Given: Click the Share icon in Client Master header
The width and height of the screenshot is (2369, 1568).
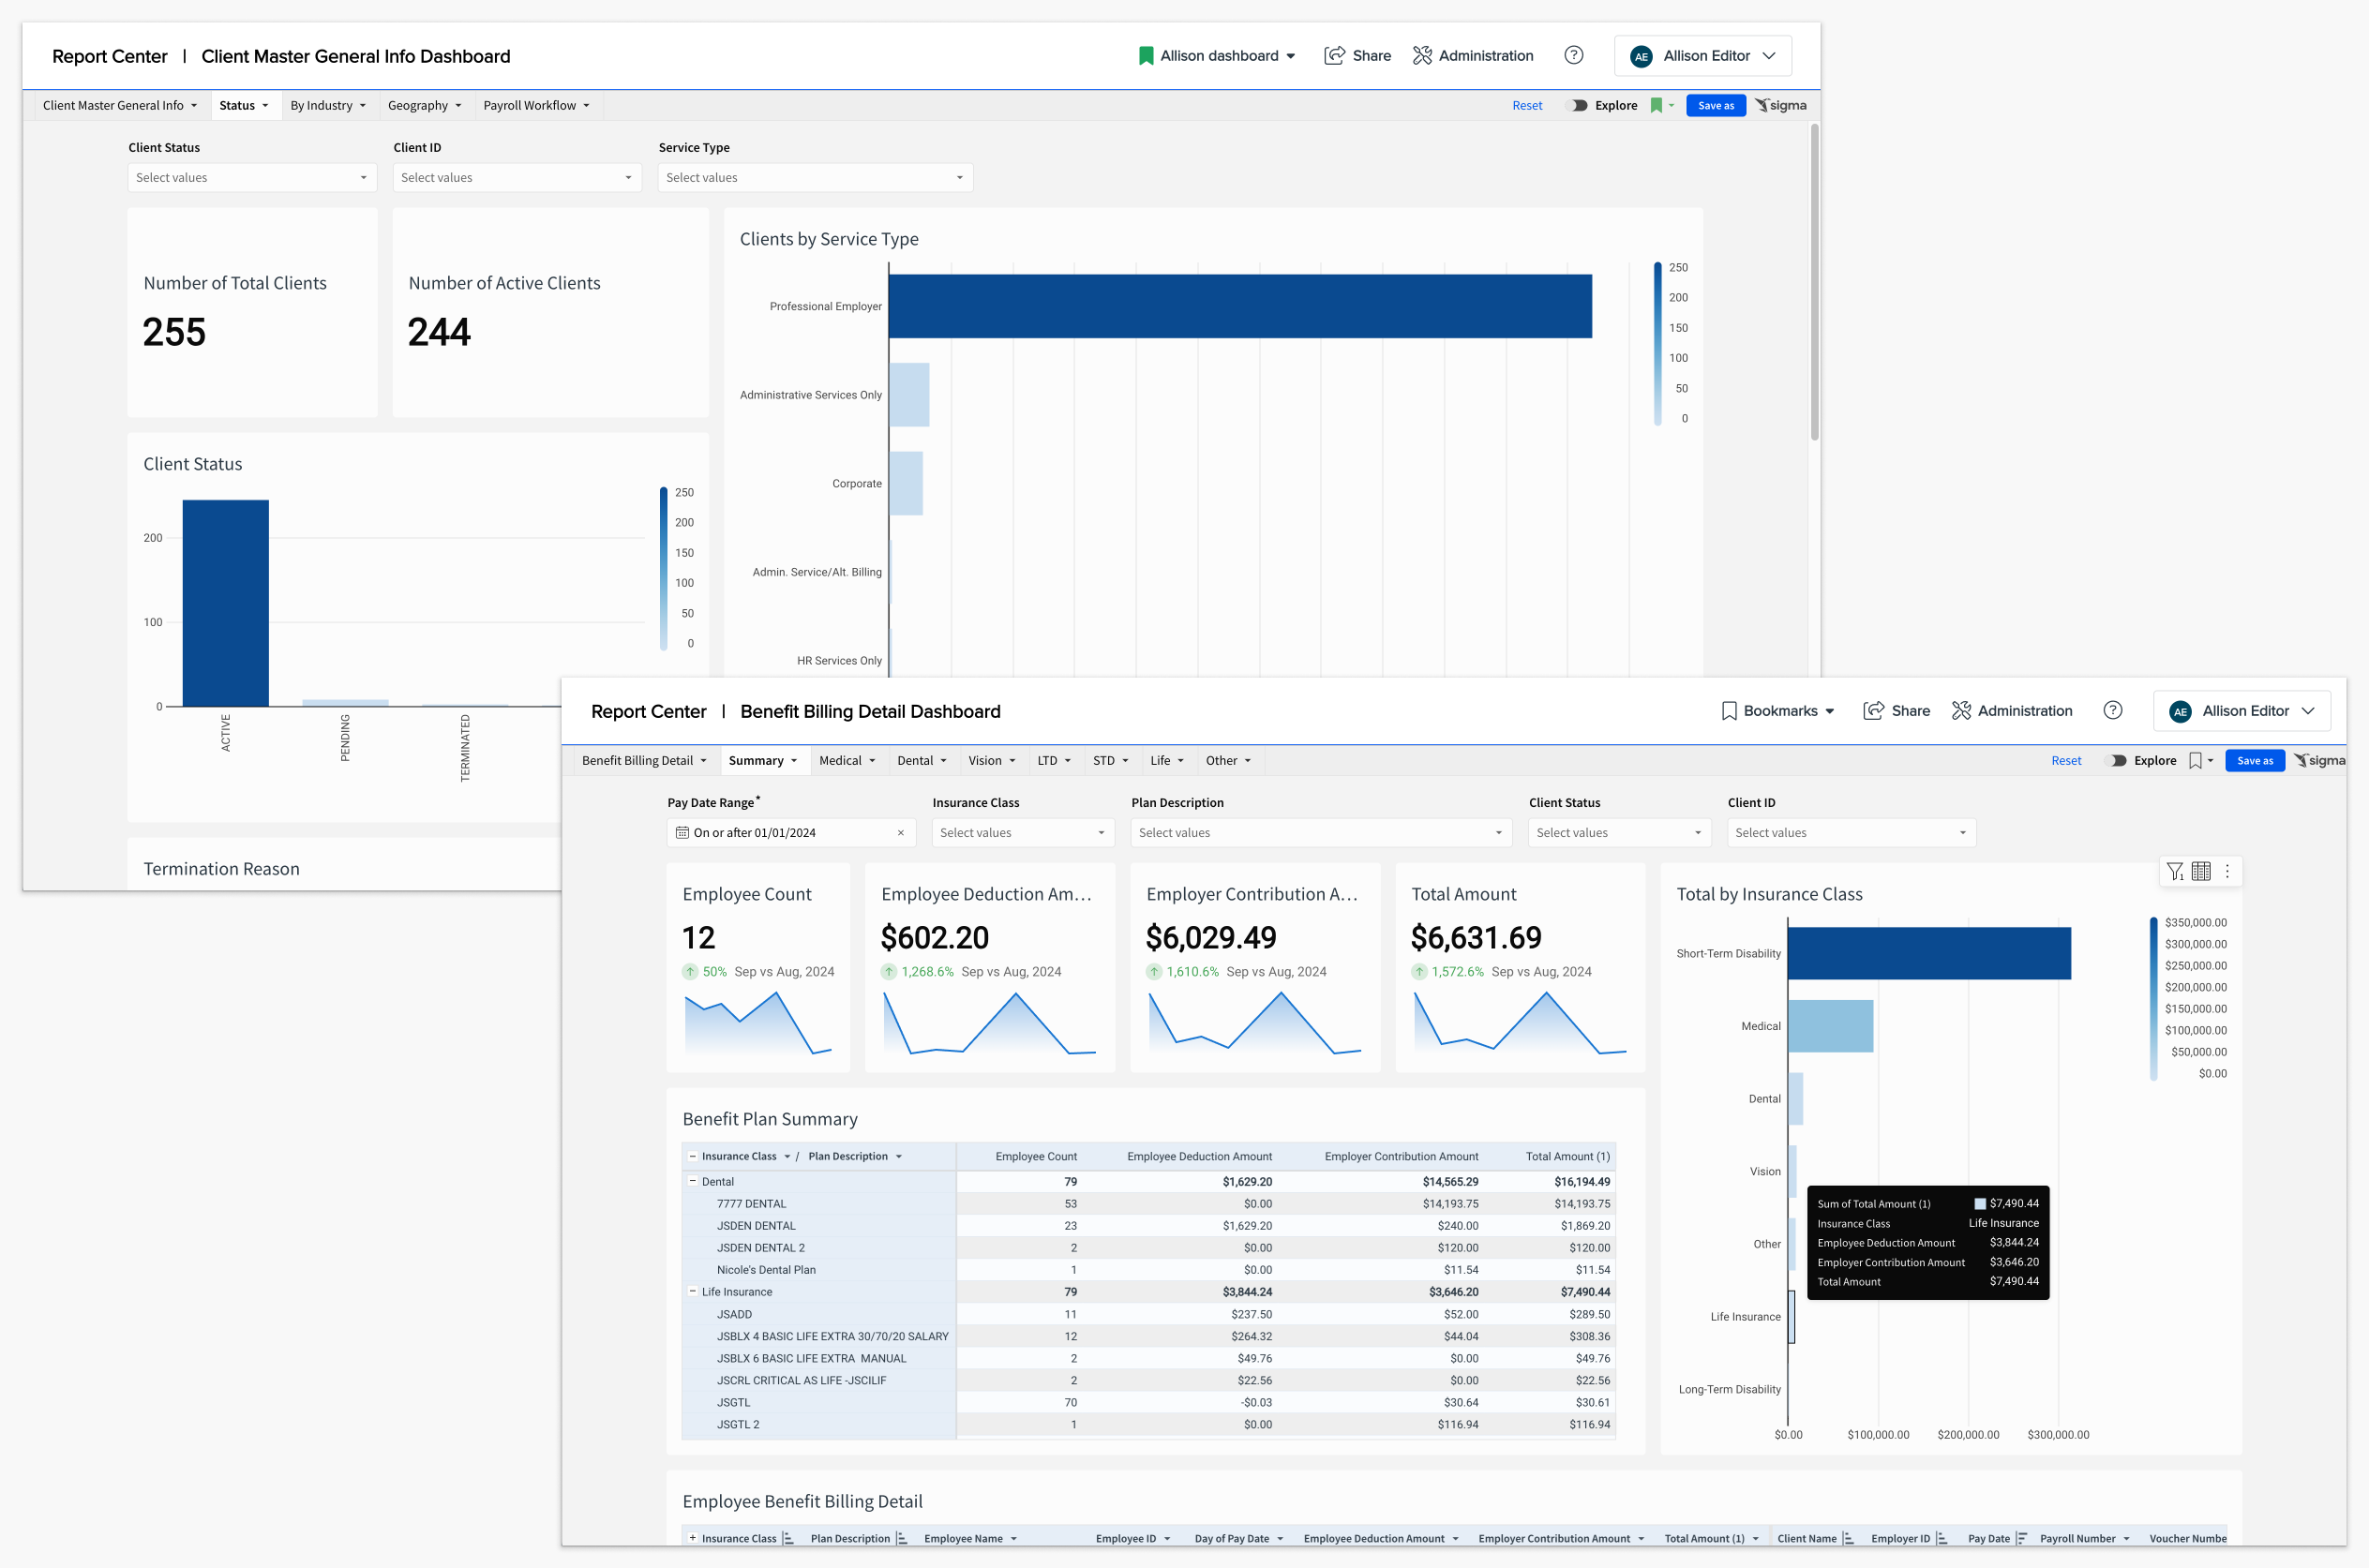Looking at the screenshot, I should 1334,56.
